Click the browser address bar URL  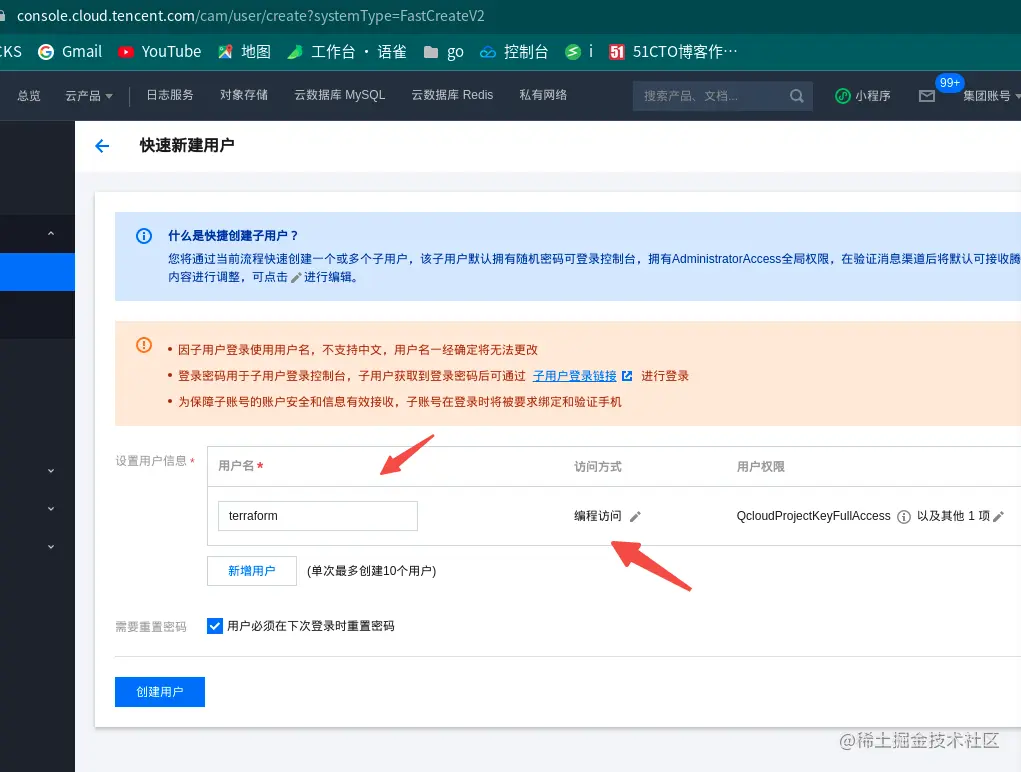(251, 16)
